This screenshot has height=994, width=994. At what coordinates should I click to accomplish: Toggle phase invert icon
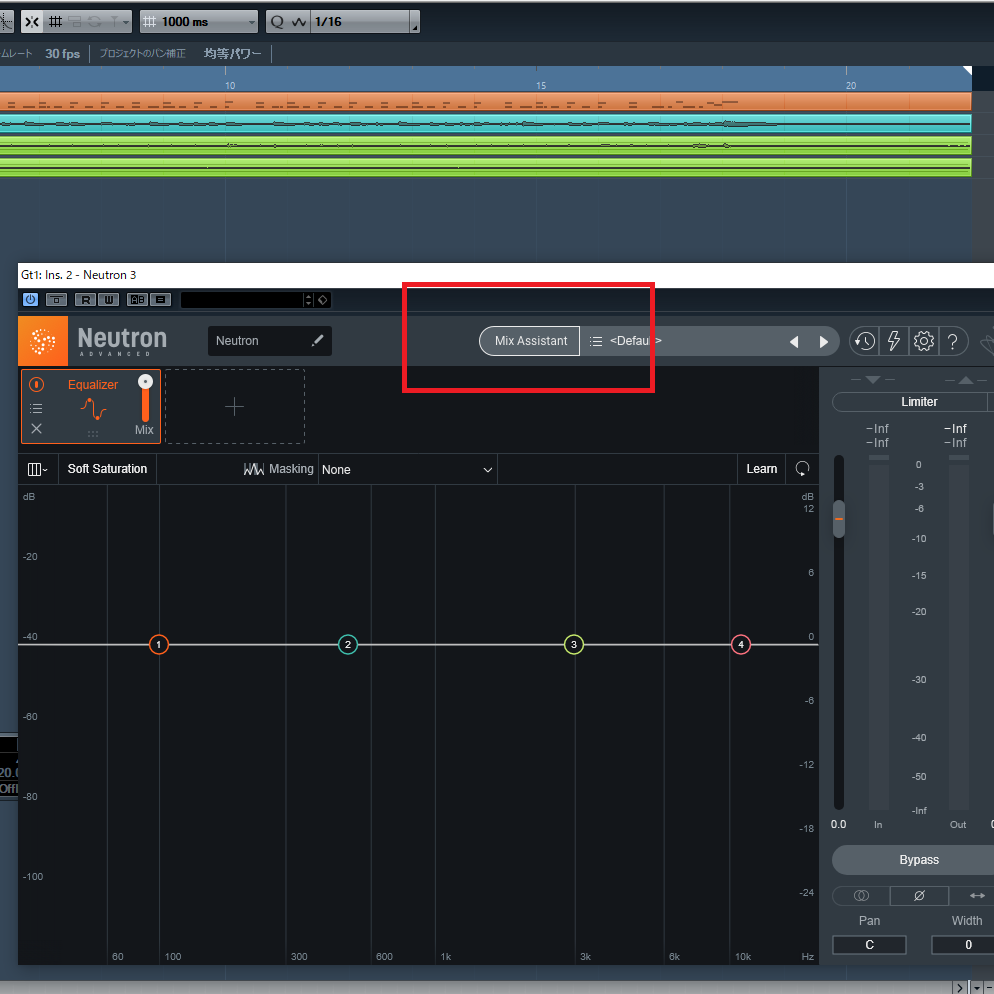pyautogui.click(x=919, y=896)
